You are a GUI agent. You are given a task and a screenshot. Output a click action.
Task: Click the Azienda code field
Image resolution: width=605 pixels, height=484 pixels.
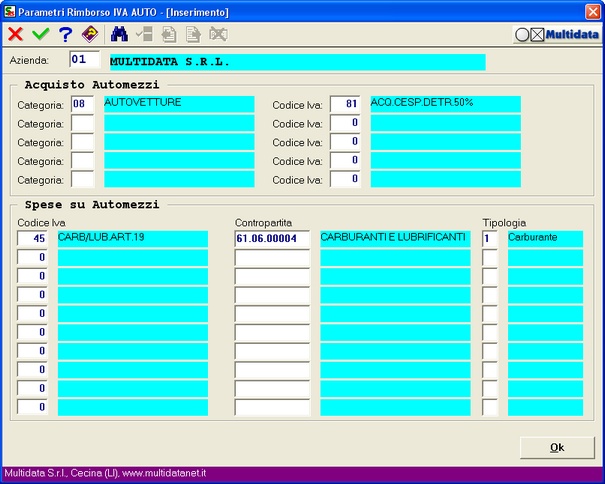pos(84,61)
